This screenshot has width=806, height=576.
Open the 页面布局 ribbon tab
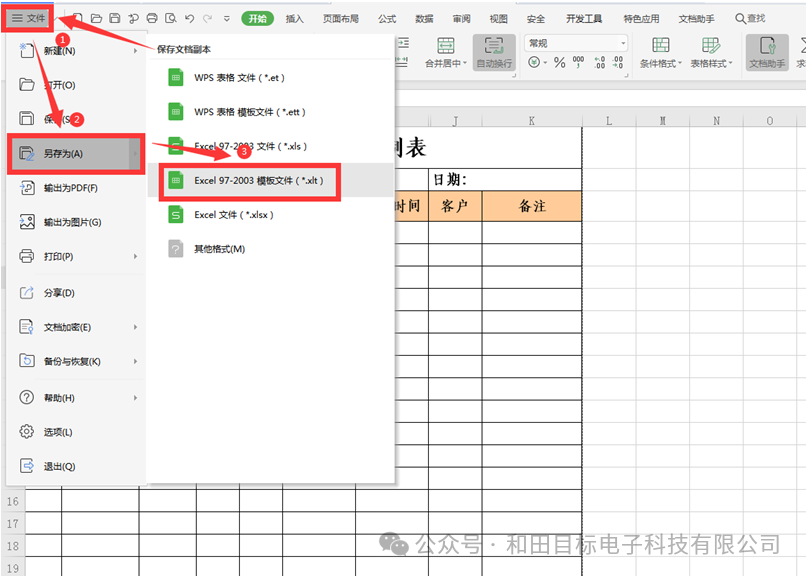[340, 19]
